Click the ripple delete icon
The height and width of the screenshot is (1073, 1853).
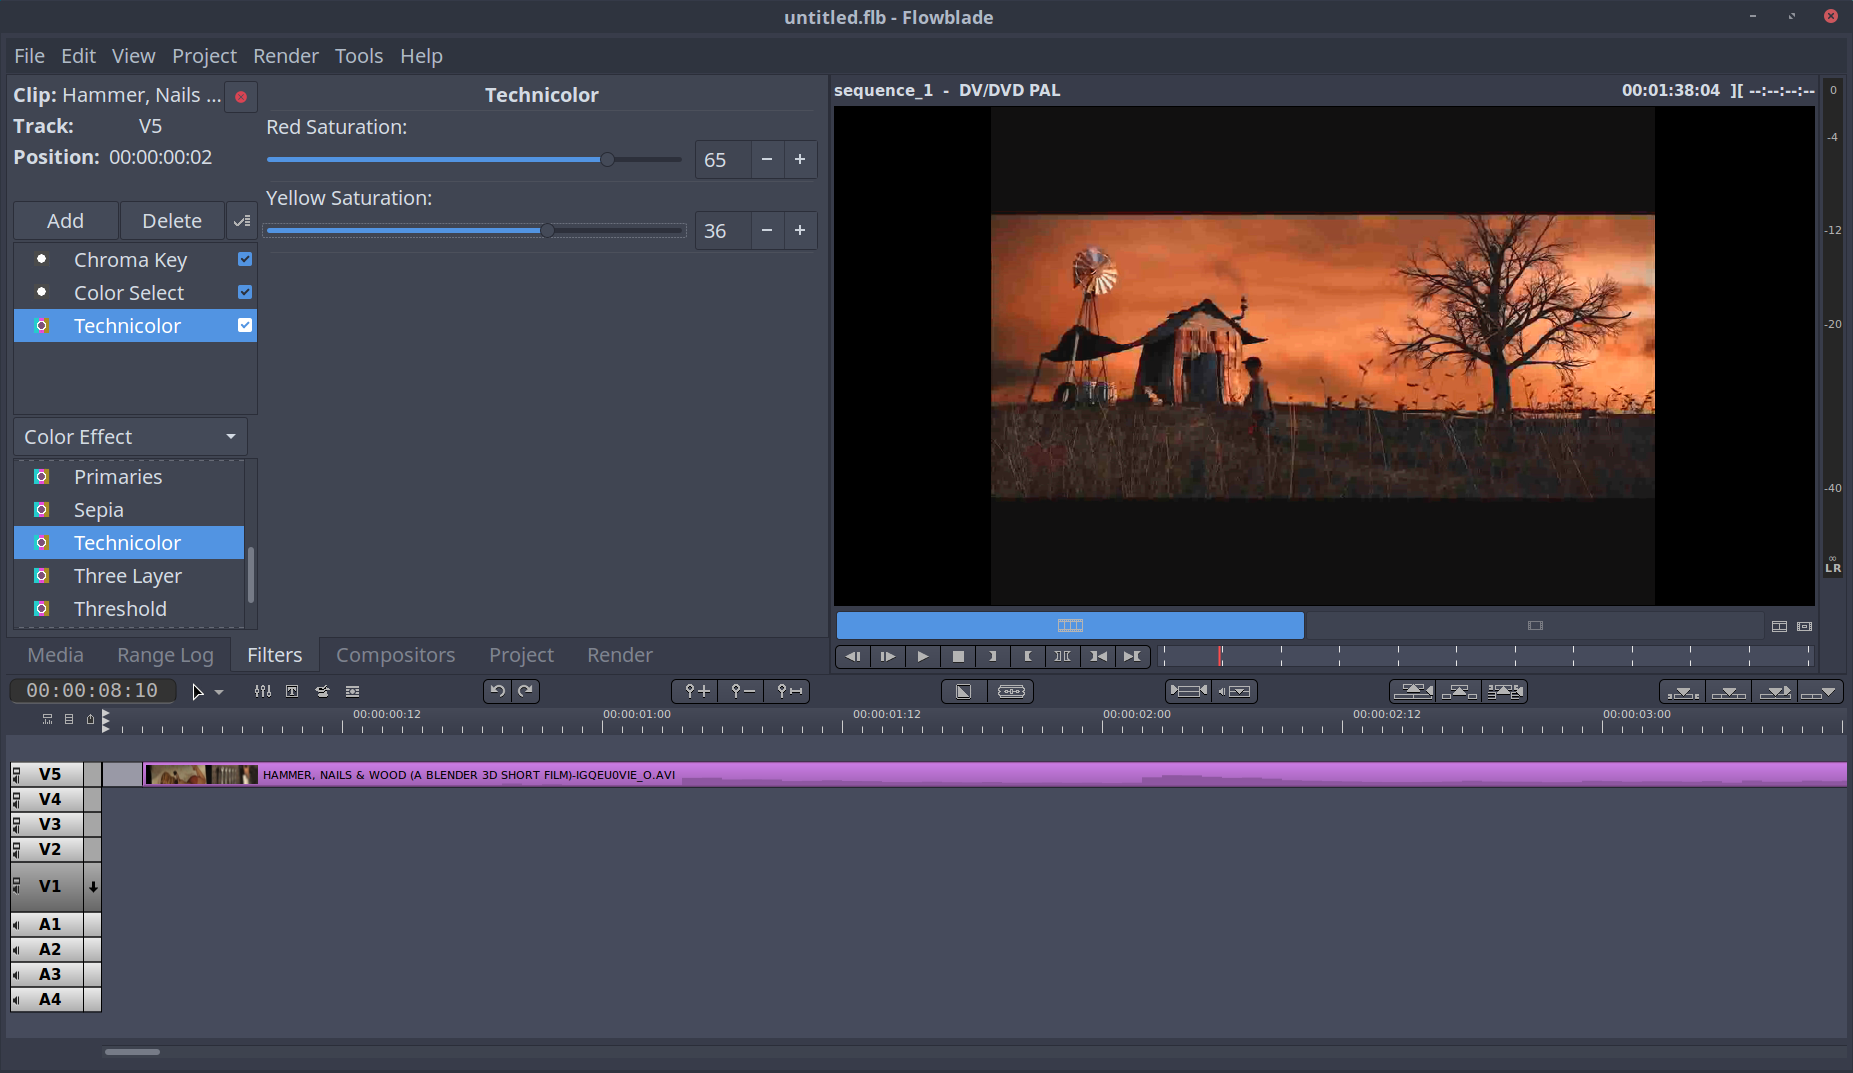pyautogui.click(x=1504, y=691)
